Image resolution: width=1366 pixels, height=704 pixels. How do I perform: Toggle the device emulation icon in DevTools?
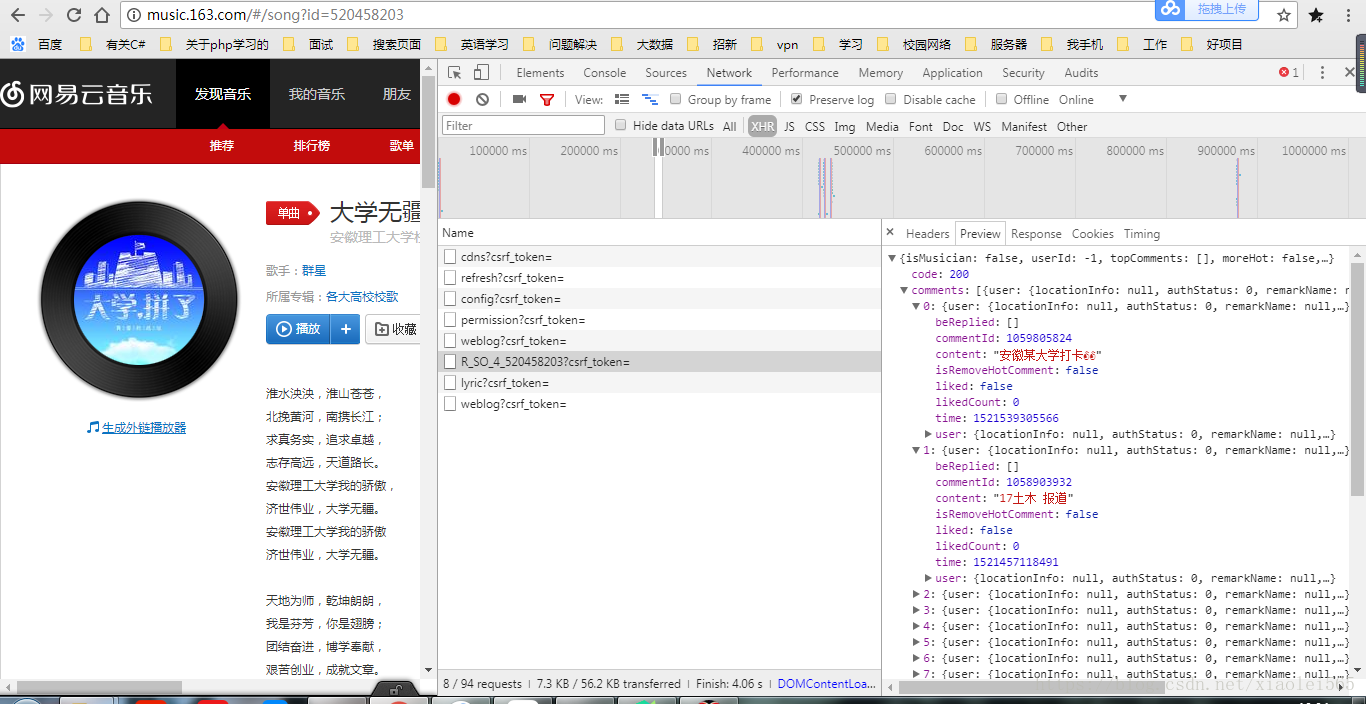tap(482, 72)
